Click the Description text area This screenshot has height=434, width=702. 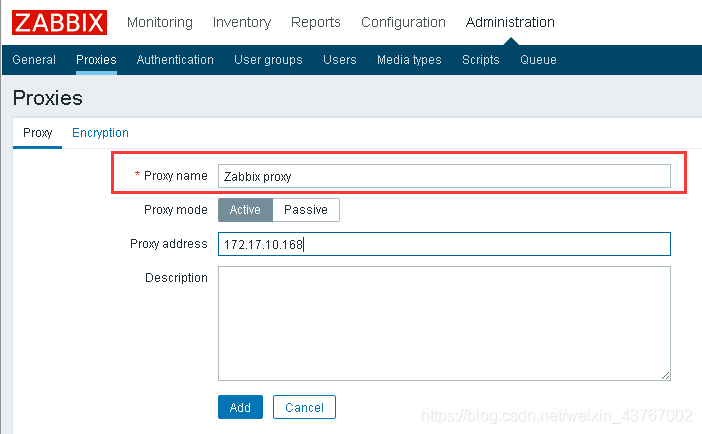444,323
